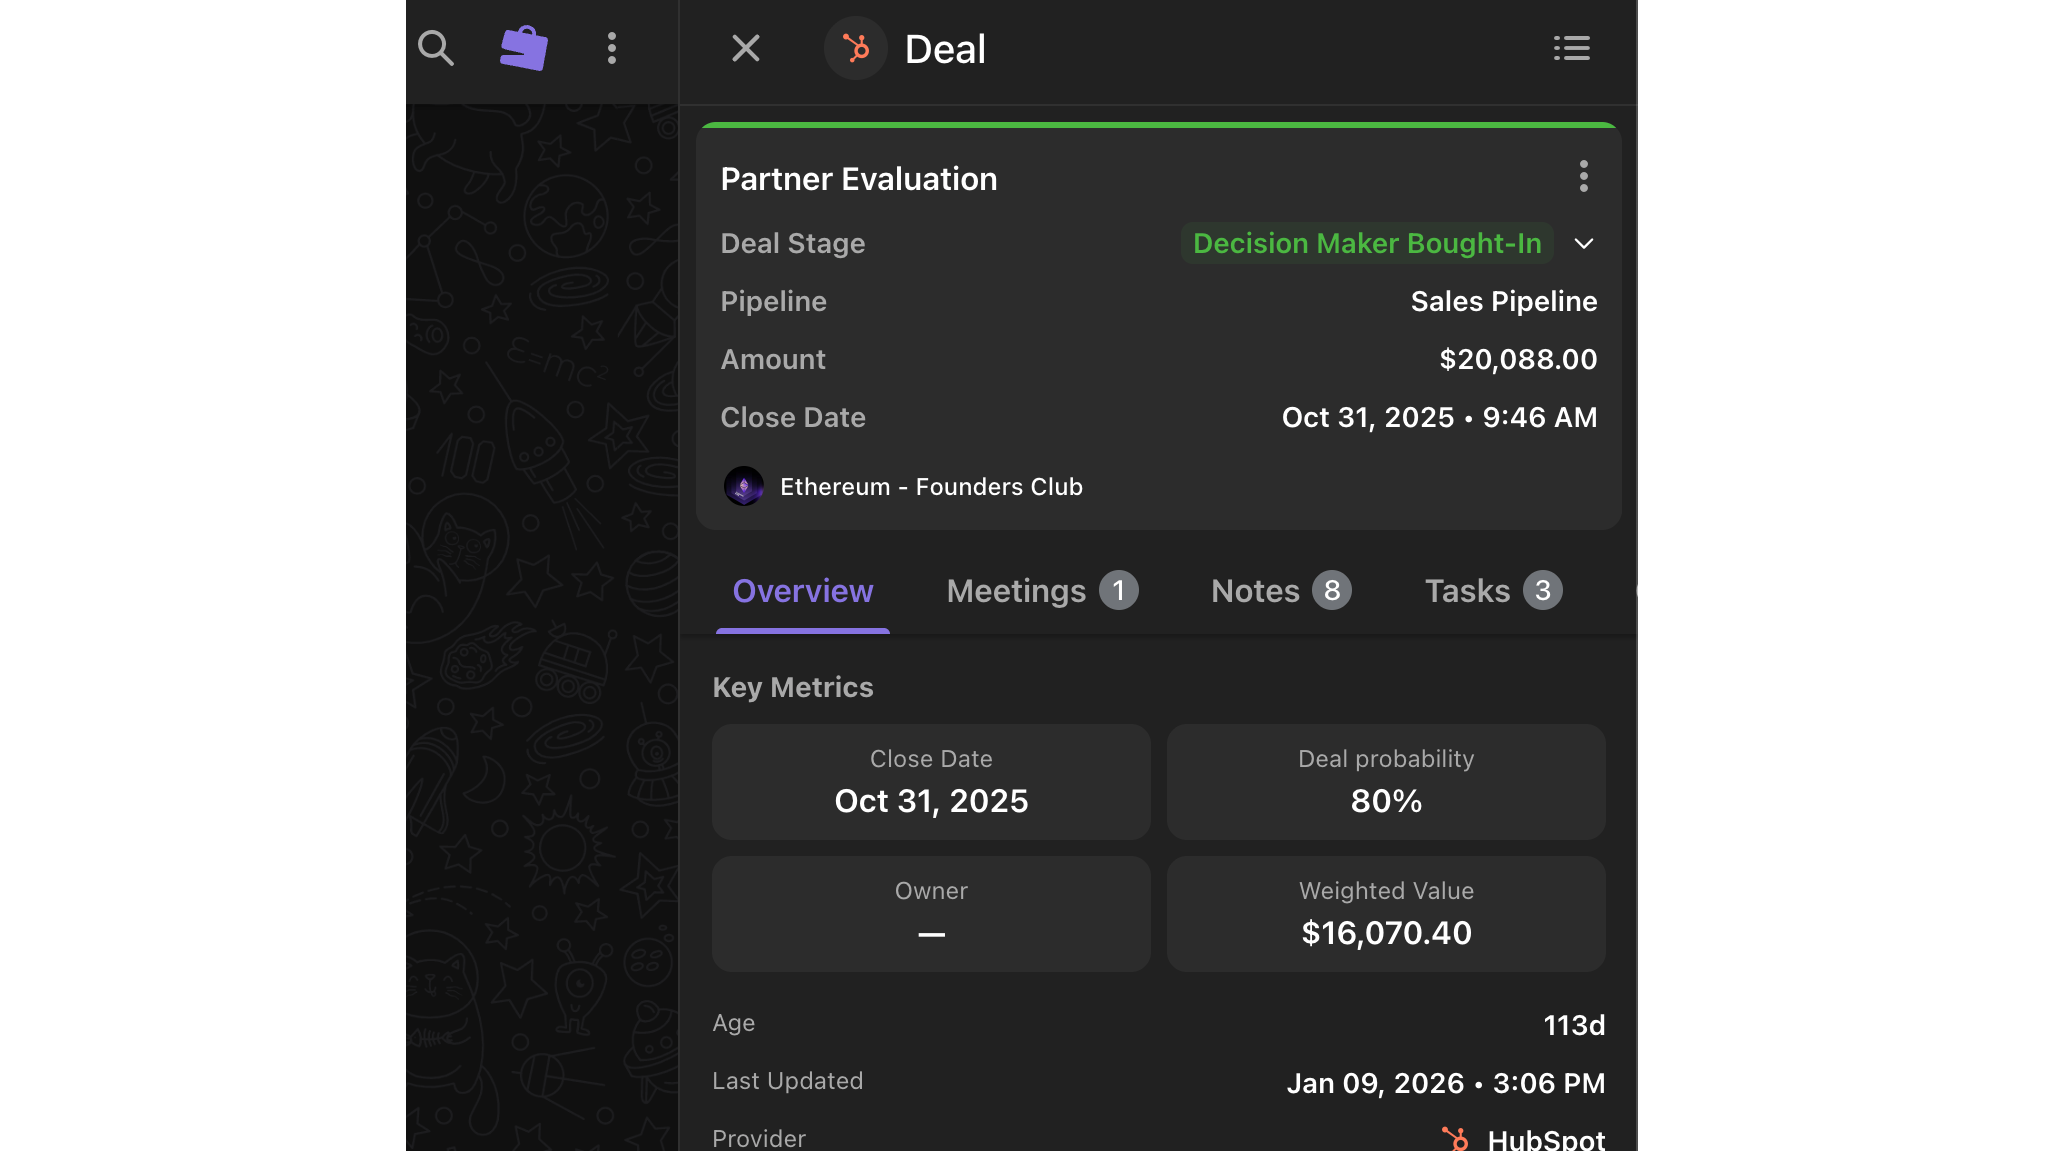This screenshot has width=2047, height=1151.
Task: Click the HubSpot provider icon at bottom
Action: pos(1456,1139)
